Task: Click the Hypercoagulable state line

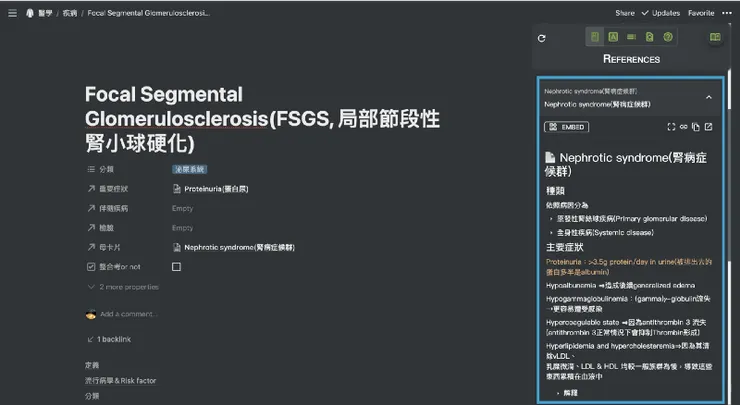Action: point(626,328)
